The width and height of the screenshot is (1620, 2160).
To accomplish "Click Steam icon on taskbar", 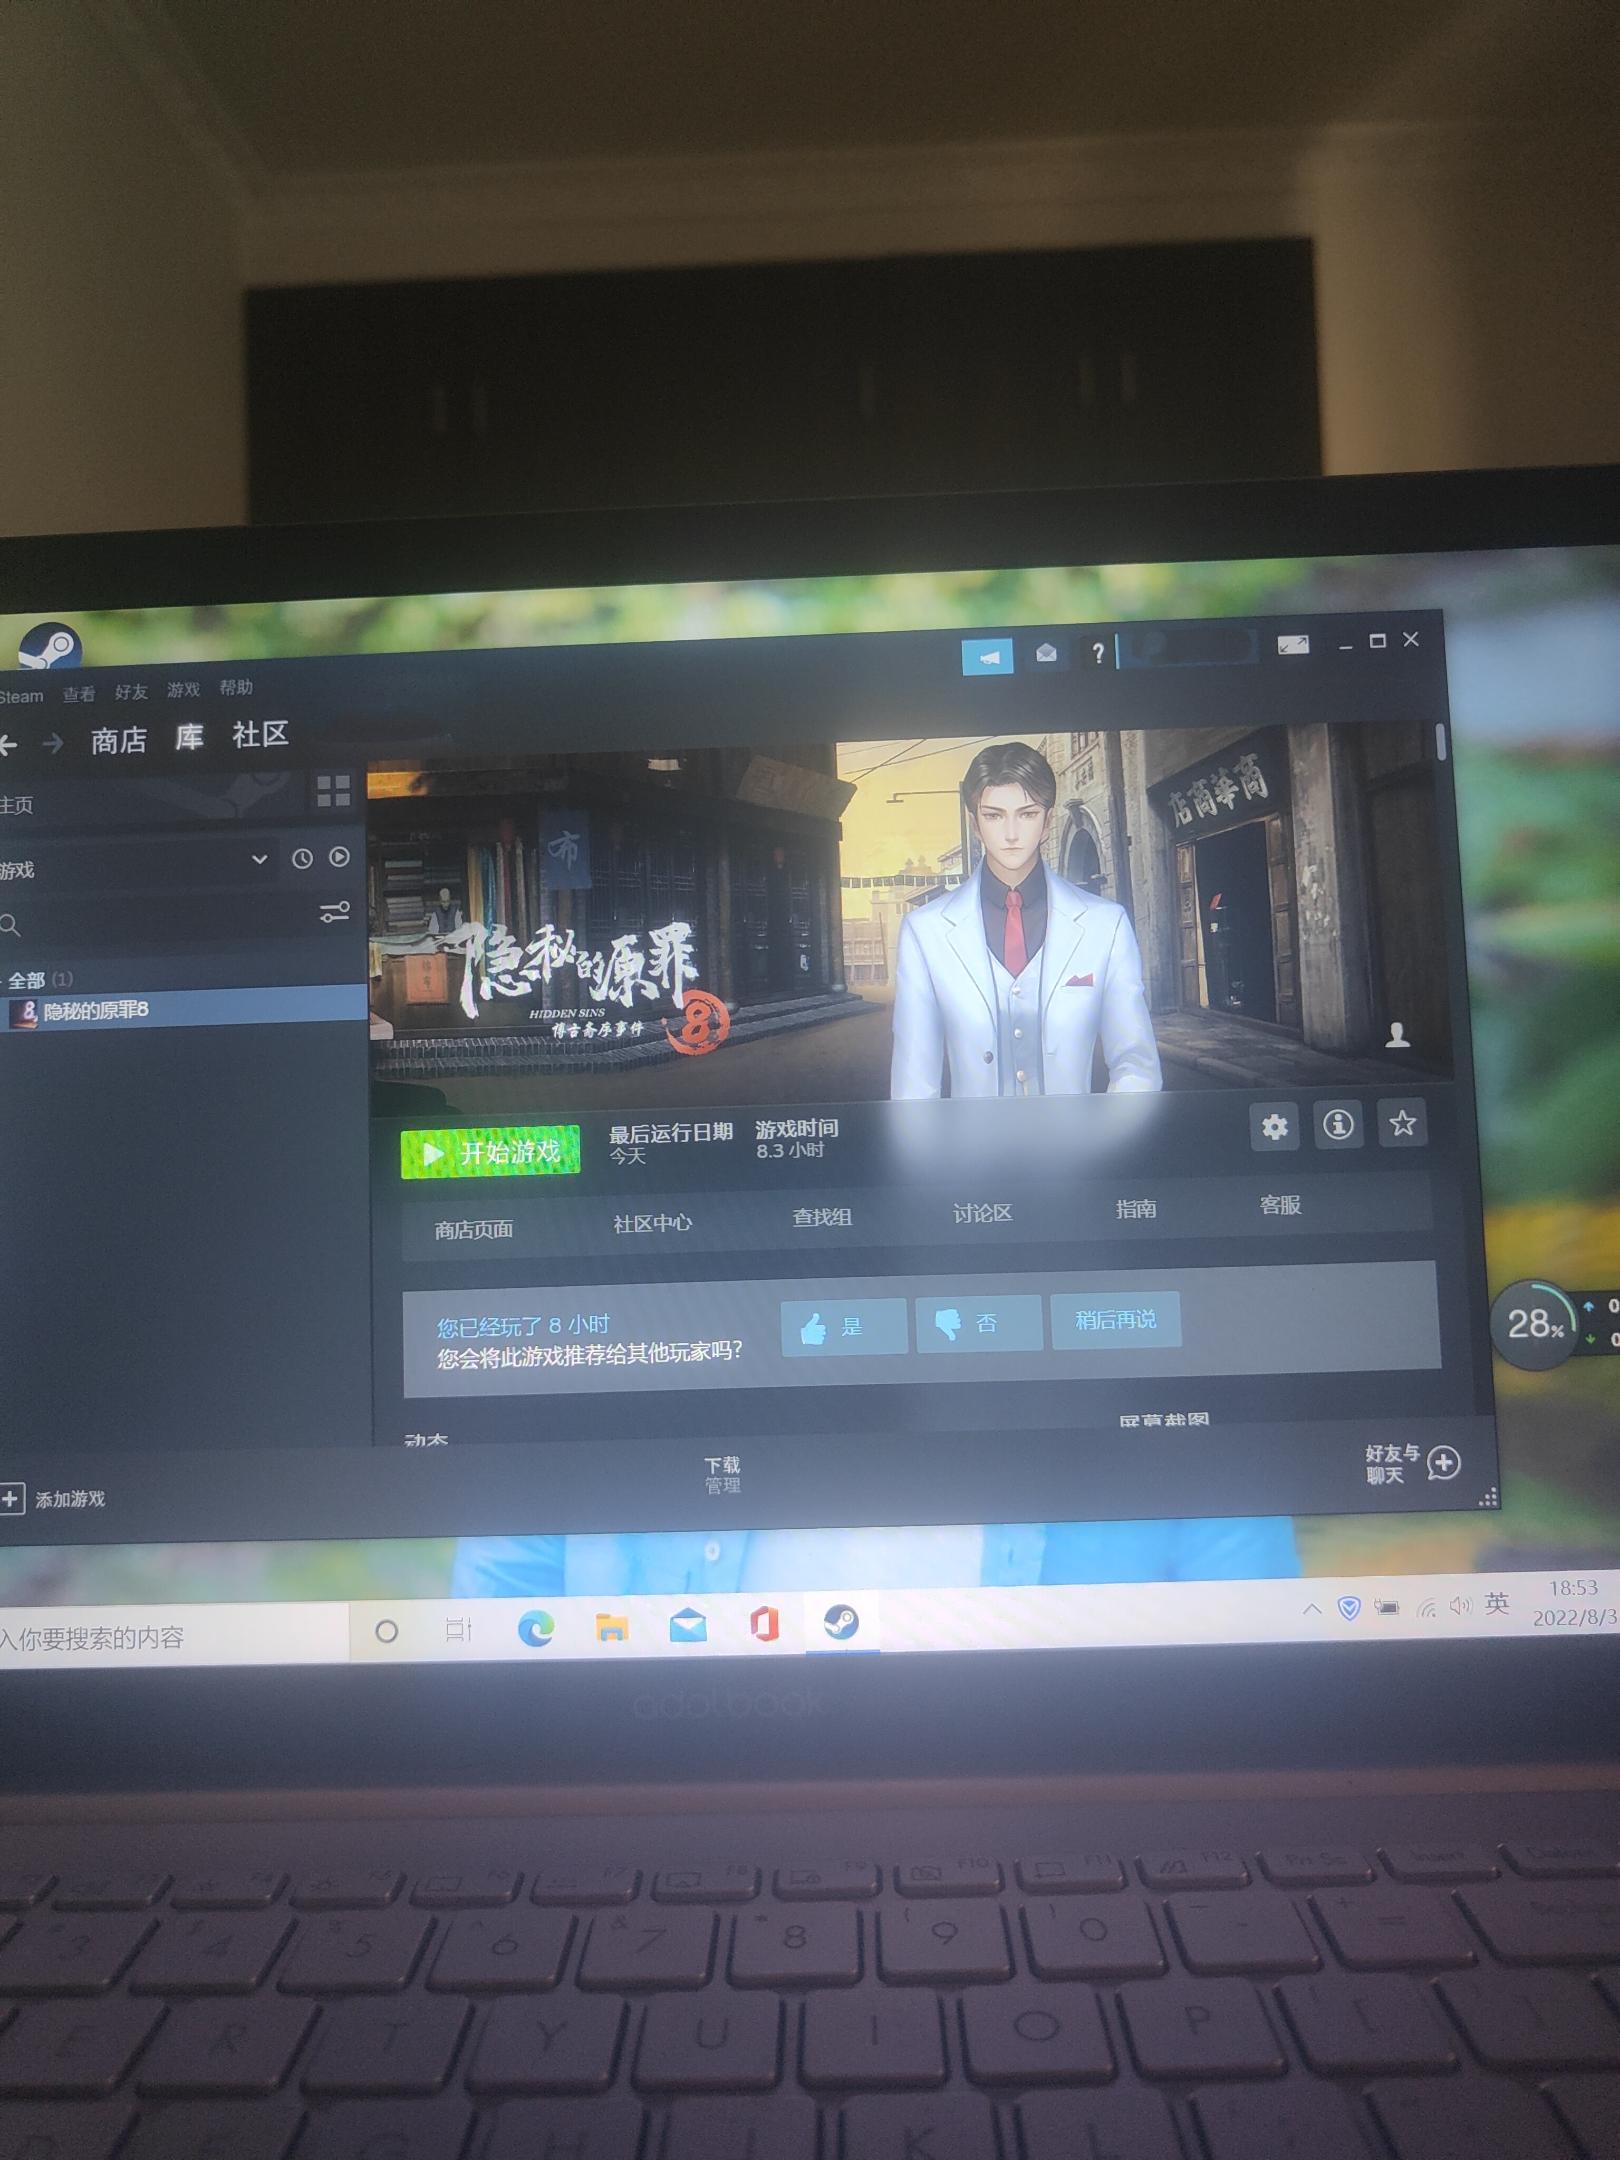I will tap(841, 1621).
